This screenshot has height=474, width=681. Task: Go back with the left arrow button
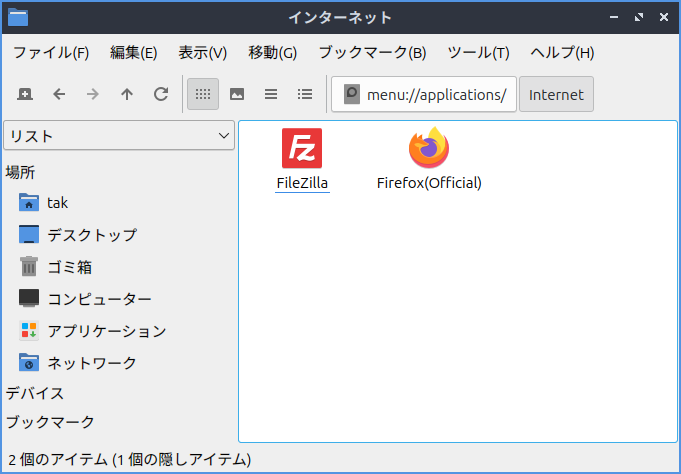coord(59,94)
